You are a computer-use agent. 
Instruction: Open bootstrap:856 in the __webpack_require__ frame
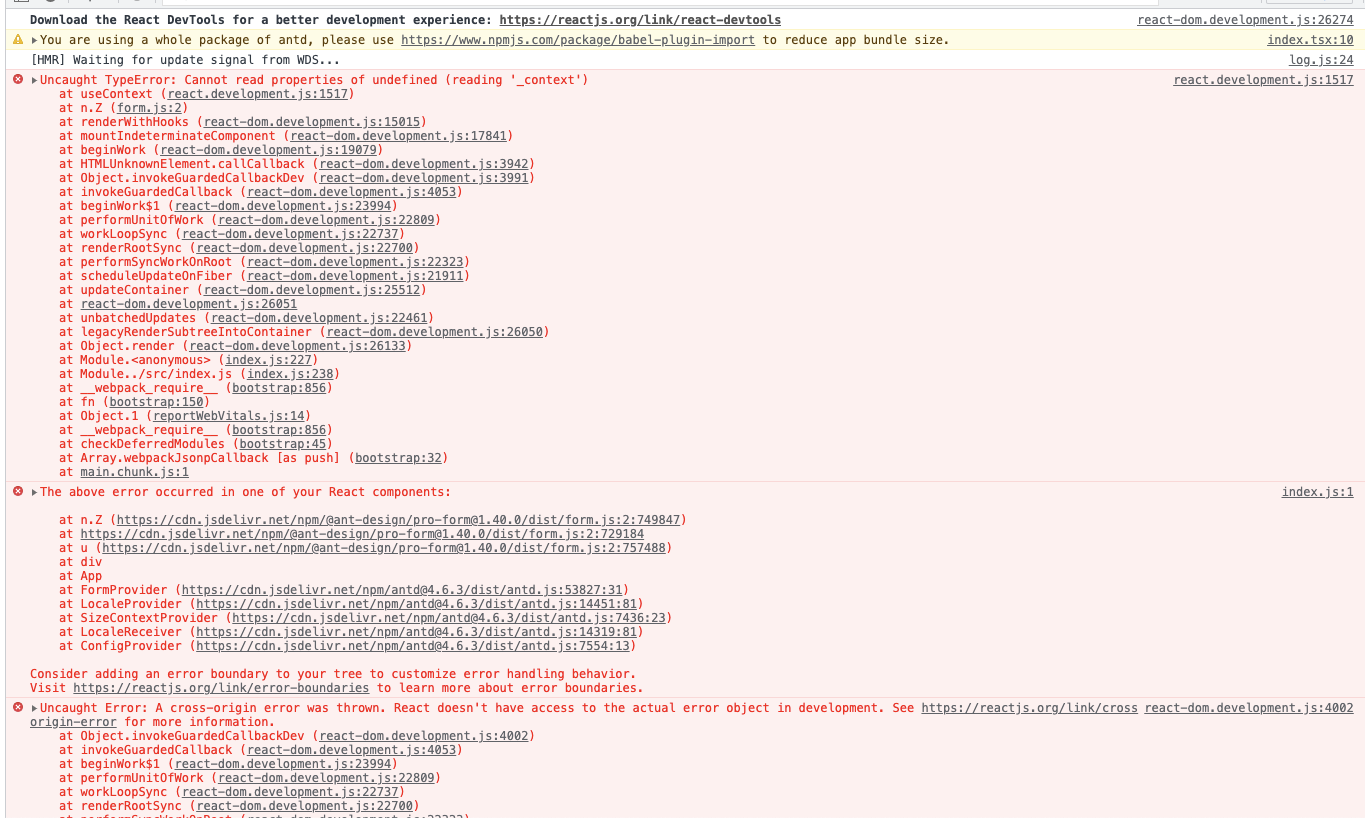point(279,387)
